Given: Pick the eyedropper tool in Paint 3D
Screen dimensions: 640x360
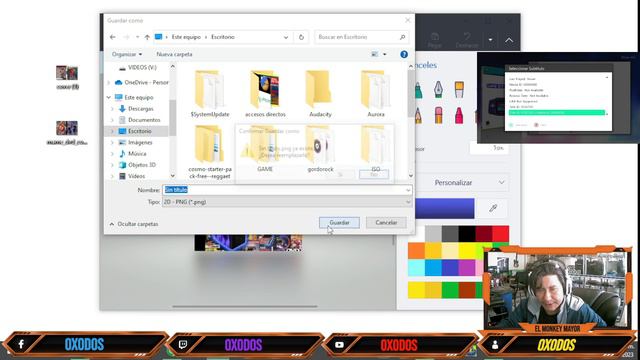Looking at the screenshot, I should [493, 208].
